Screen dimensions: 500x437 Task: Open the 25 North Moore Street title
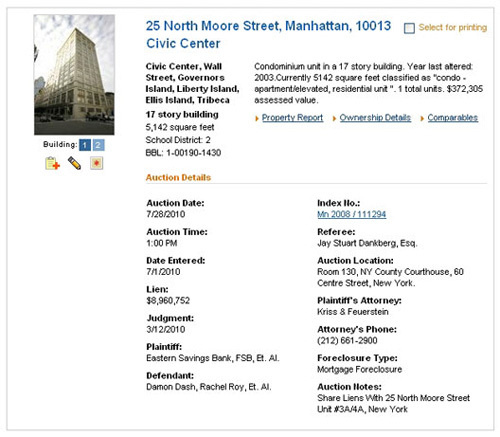click(x=268, y=26)
